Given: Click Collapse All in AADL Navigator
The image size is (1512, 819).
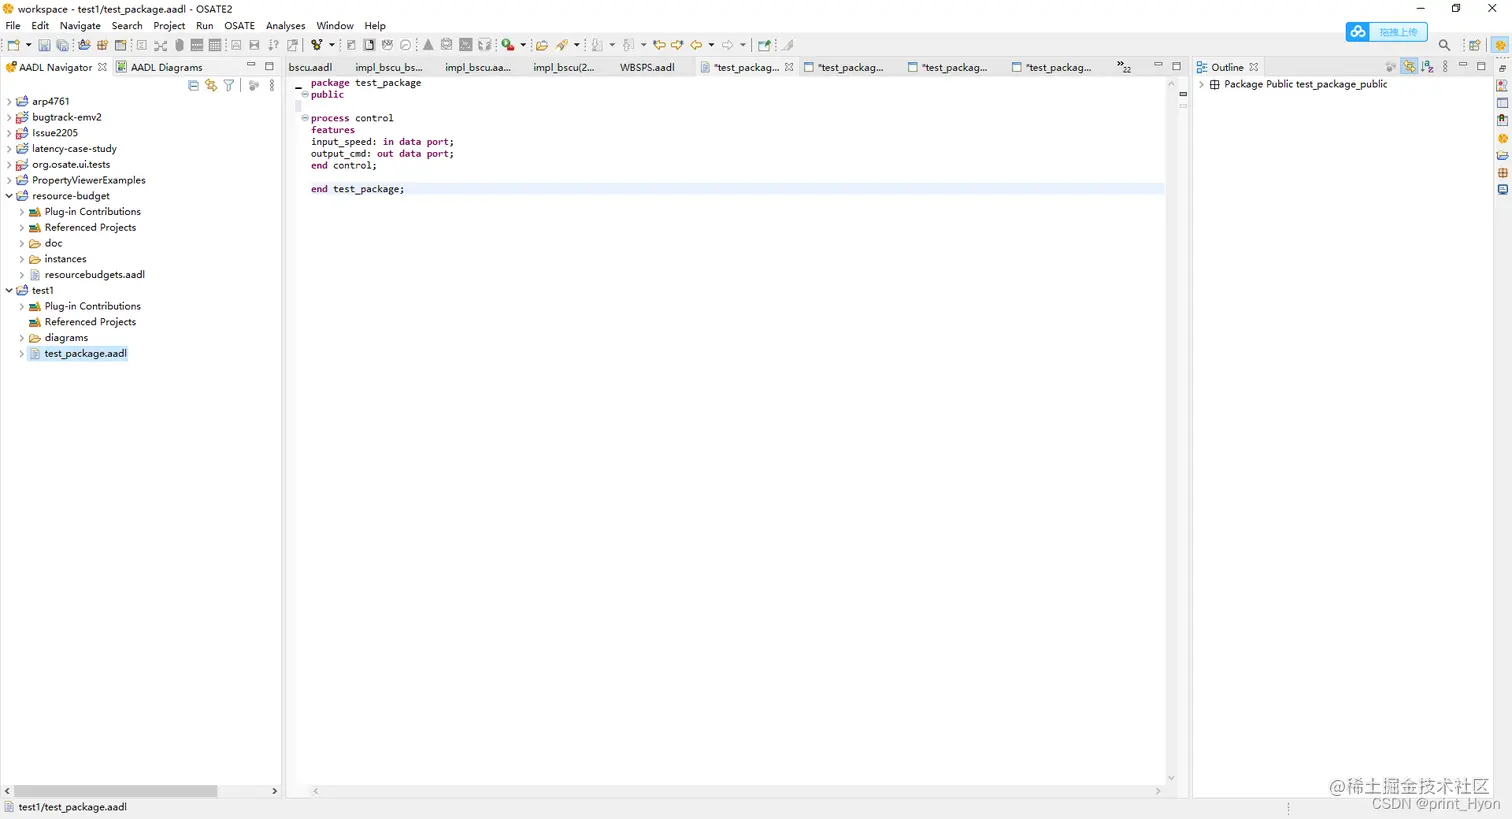Looking at the screenshot, I should [193, 86].
